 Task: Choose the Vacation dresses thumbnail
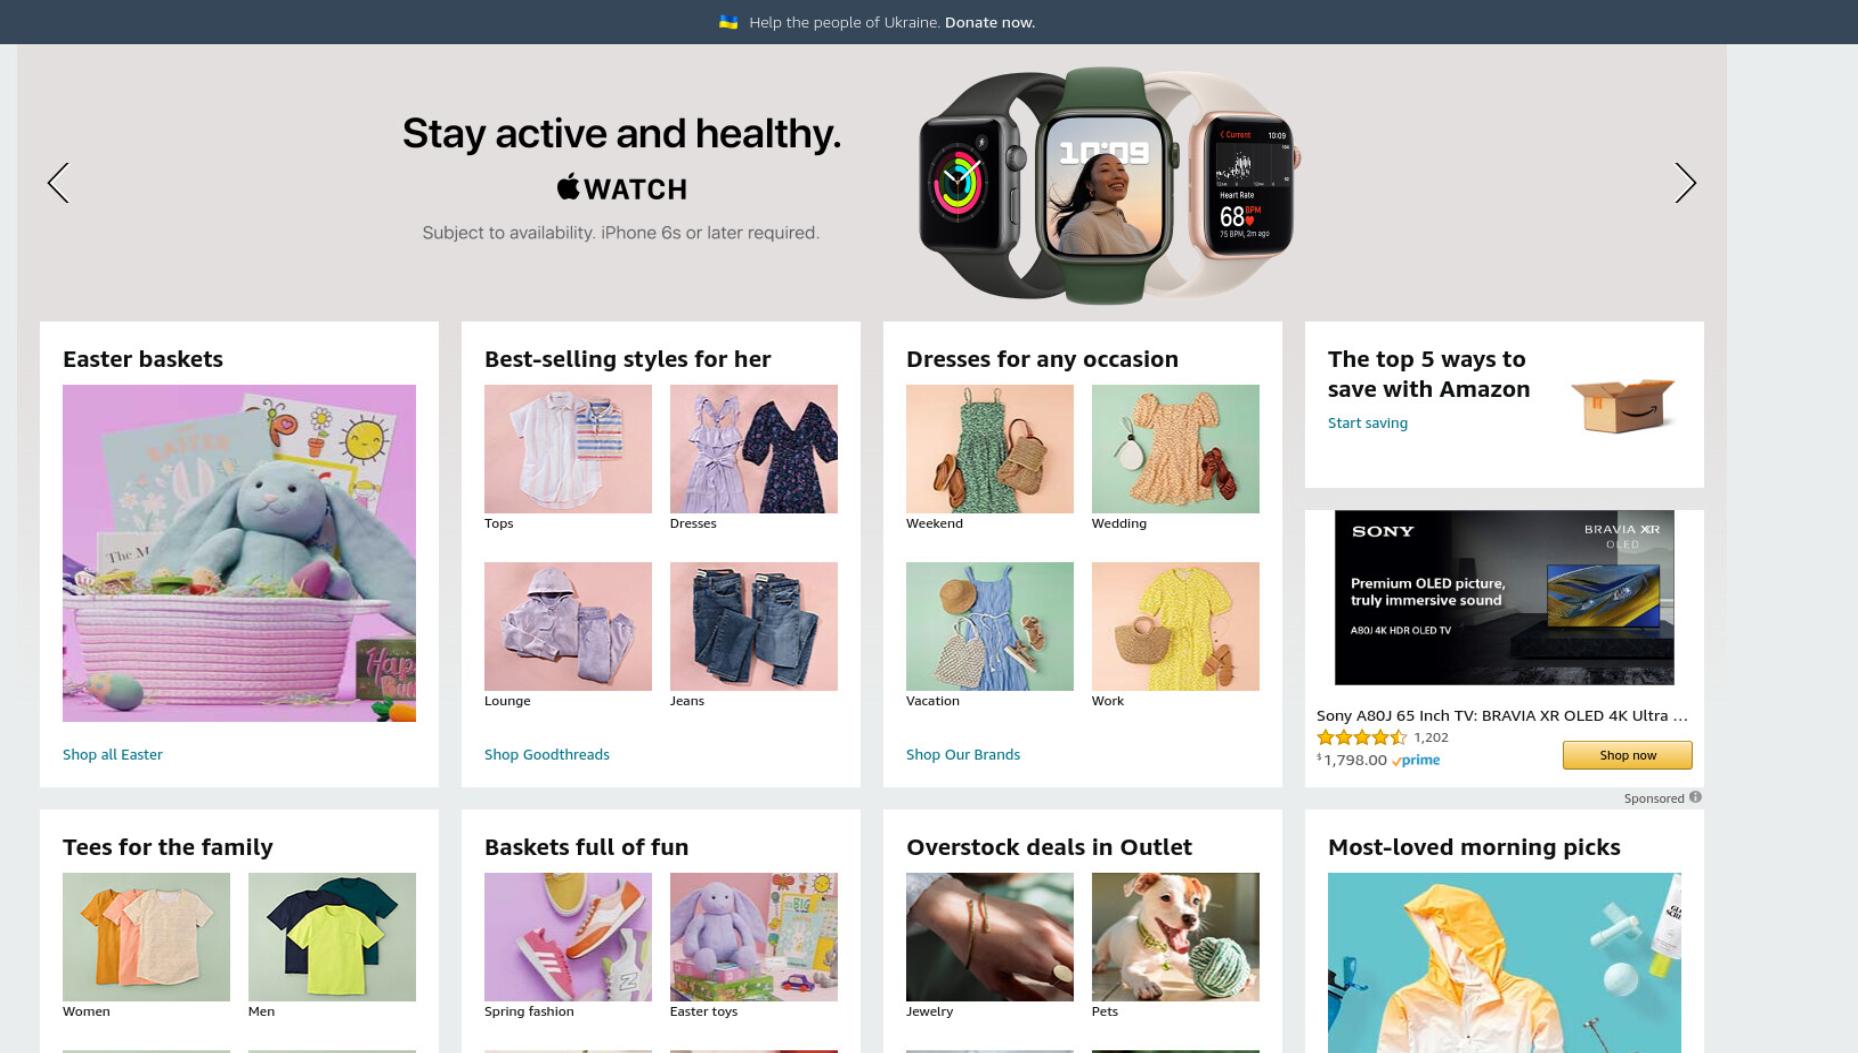(990, 626)
